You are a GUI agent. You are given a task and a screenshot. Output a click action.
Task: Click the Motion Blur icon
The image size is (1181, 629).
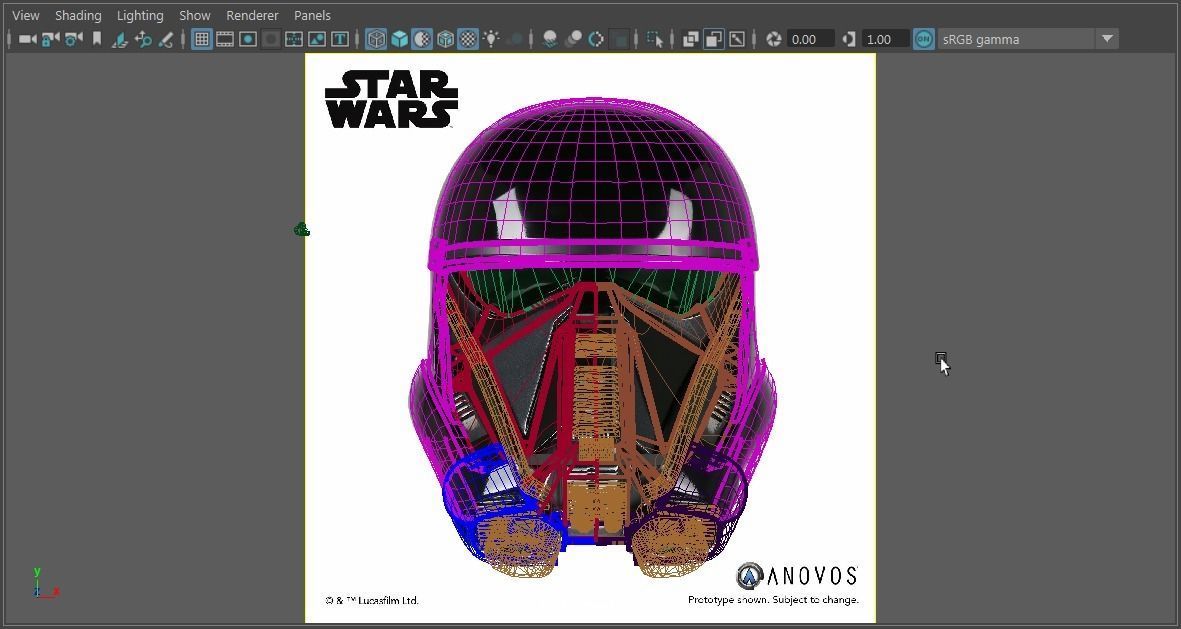point(573,39)
